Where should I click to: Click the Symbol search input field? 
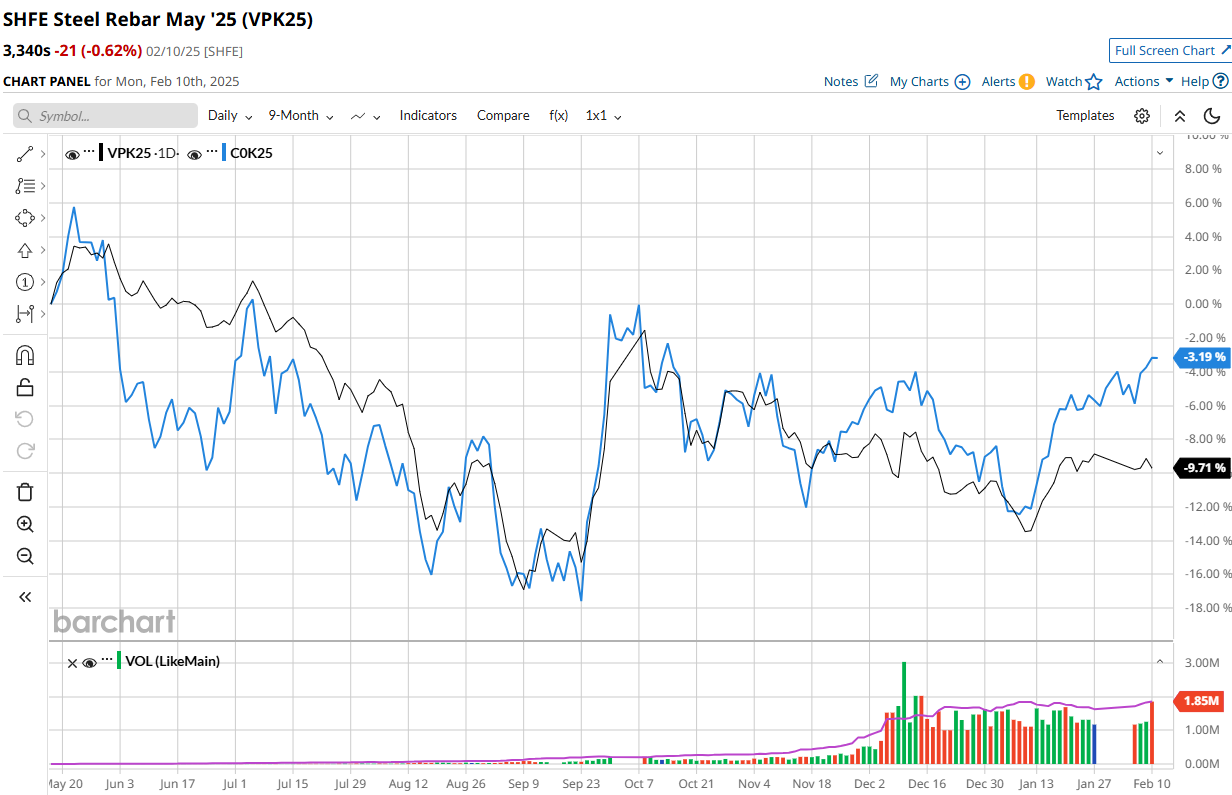(x=105, y=116)
